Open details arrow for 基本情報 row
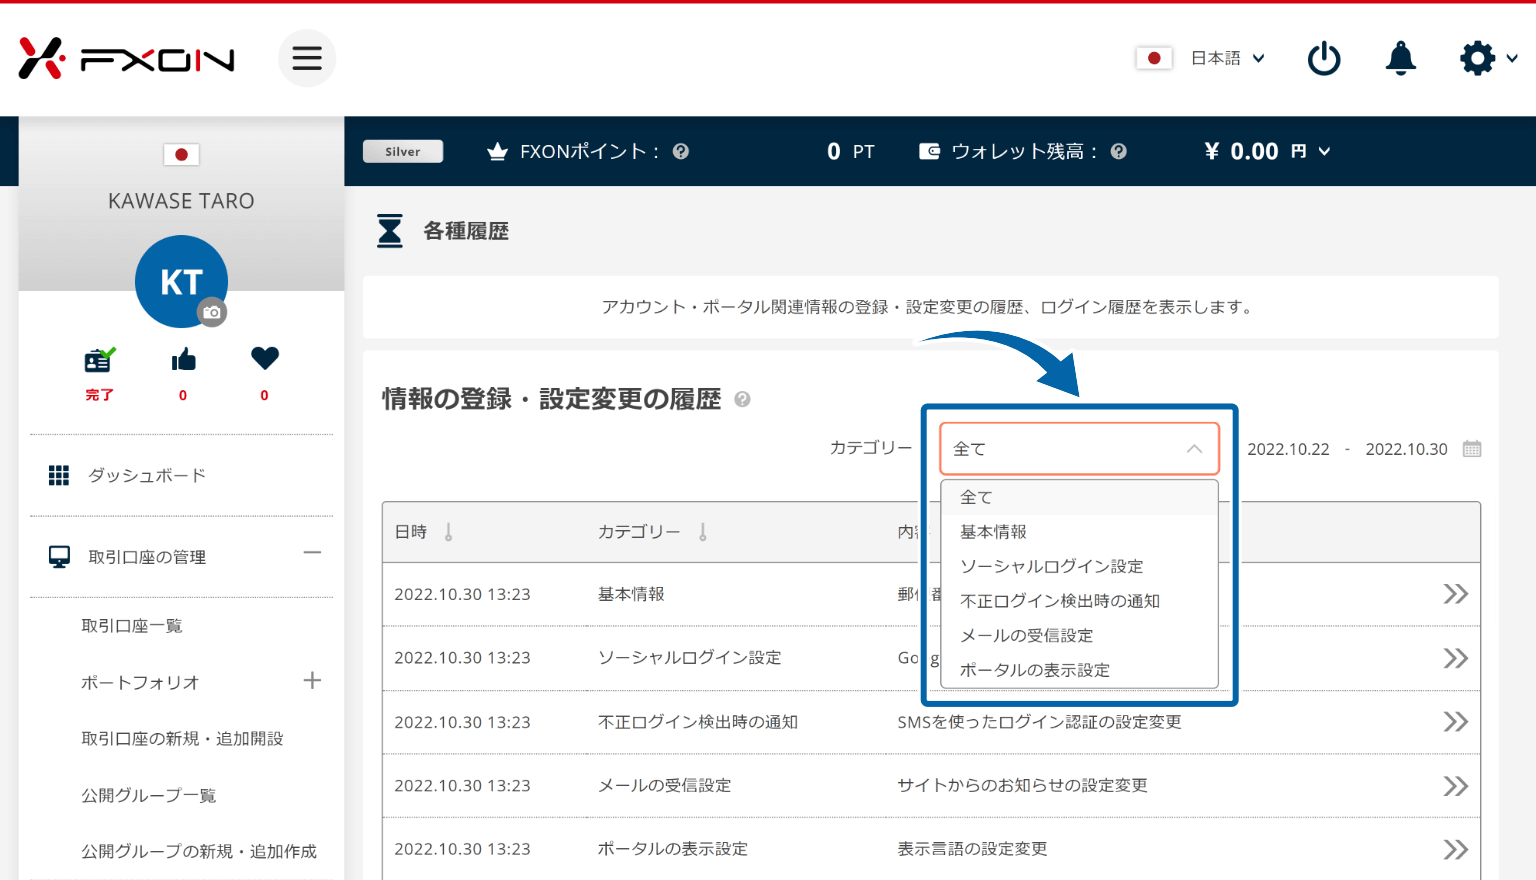The width and height of the screenshot is (1536, 880). point(1455,594)
